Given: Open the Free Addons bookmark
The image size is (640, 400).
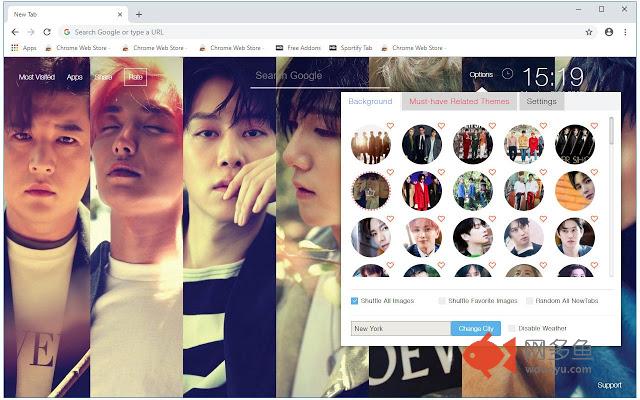Looking at the screenshot, I should pyautogui.click(x=298, y=48).
